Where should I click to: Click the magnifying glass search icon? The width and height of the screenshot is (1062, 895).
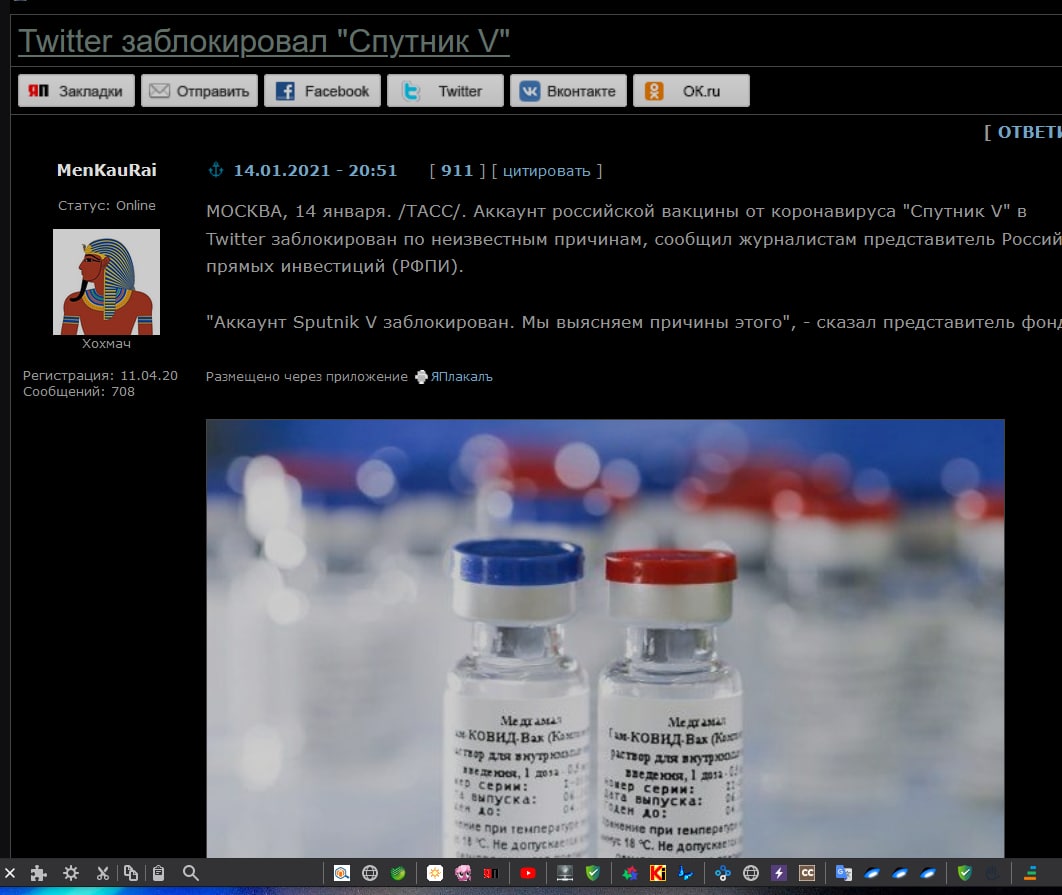tap(191, 873)
